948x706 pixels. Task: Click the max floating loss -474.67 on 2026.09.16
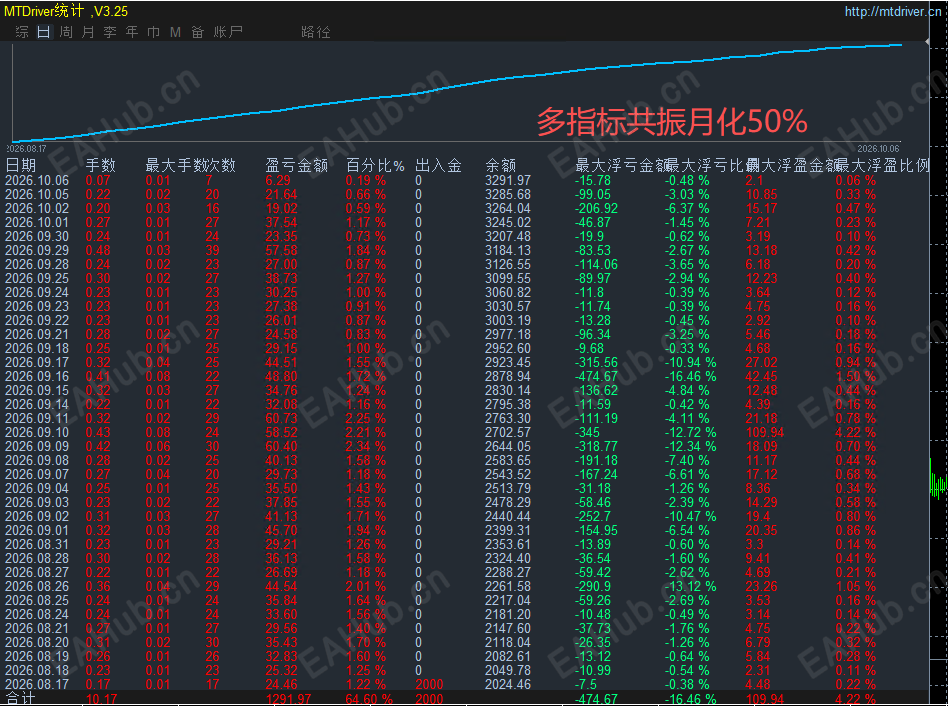pos(596,376)
